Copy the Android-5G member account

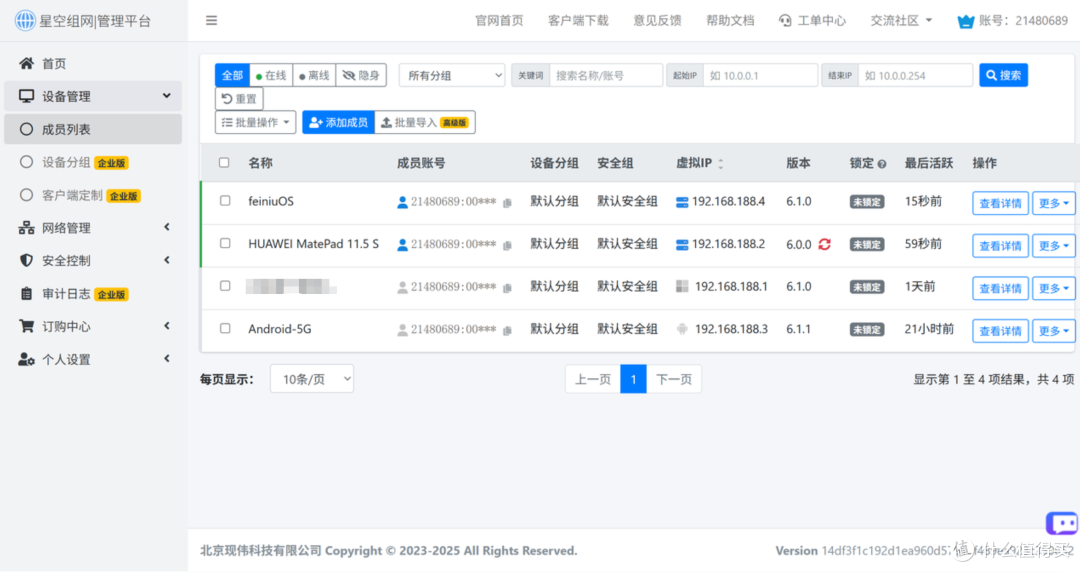pyautogui.click(x=507, y=331)
